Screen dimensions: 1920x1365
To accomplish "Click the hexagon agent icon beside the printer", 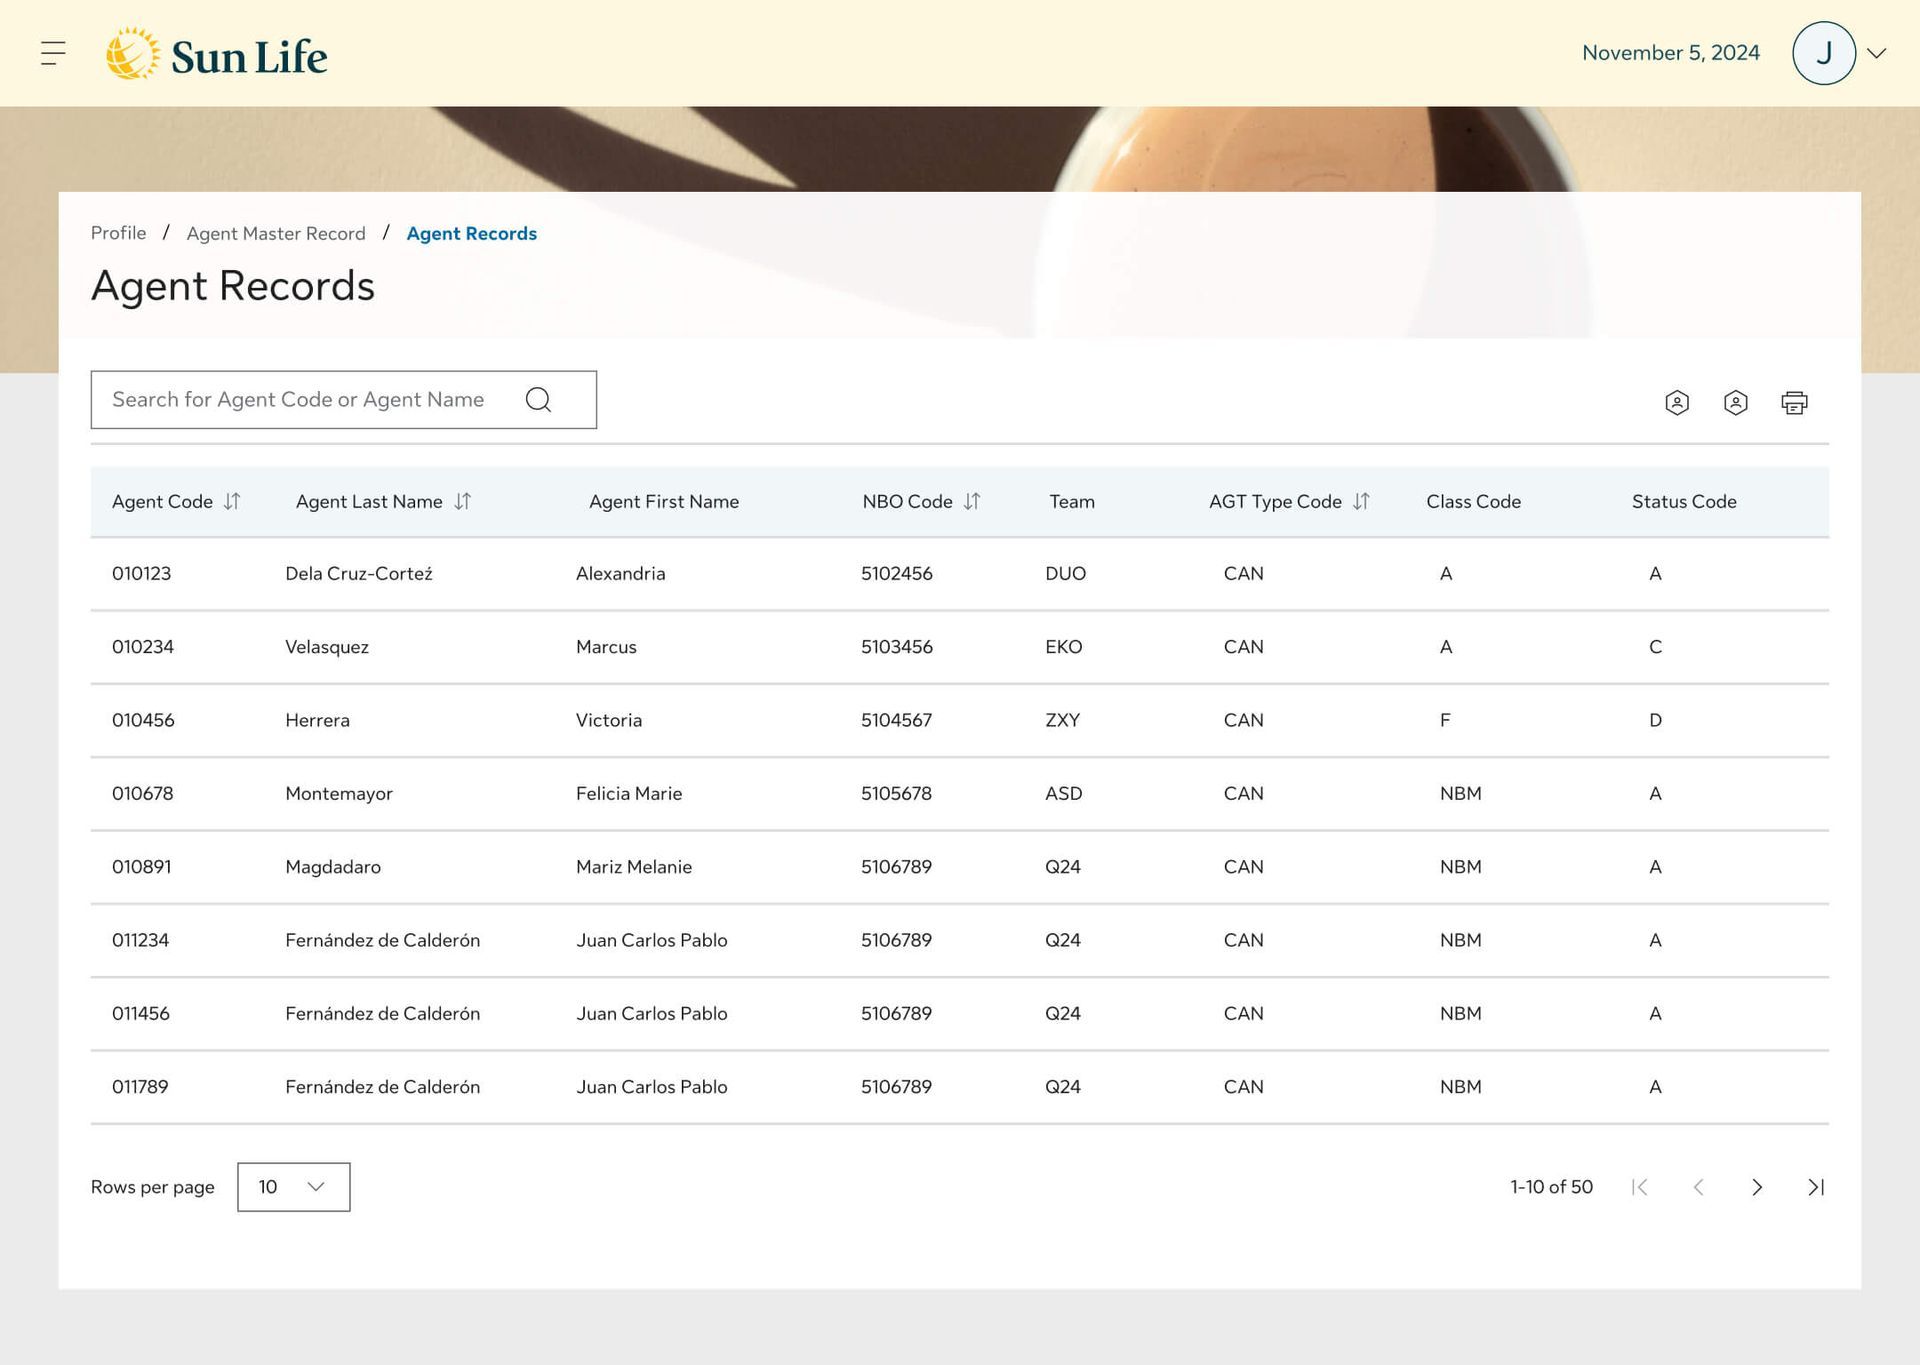I will coord(1735,402).
